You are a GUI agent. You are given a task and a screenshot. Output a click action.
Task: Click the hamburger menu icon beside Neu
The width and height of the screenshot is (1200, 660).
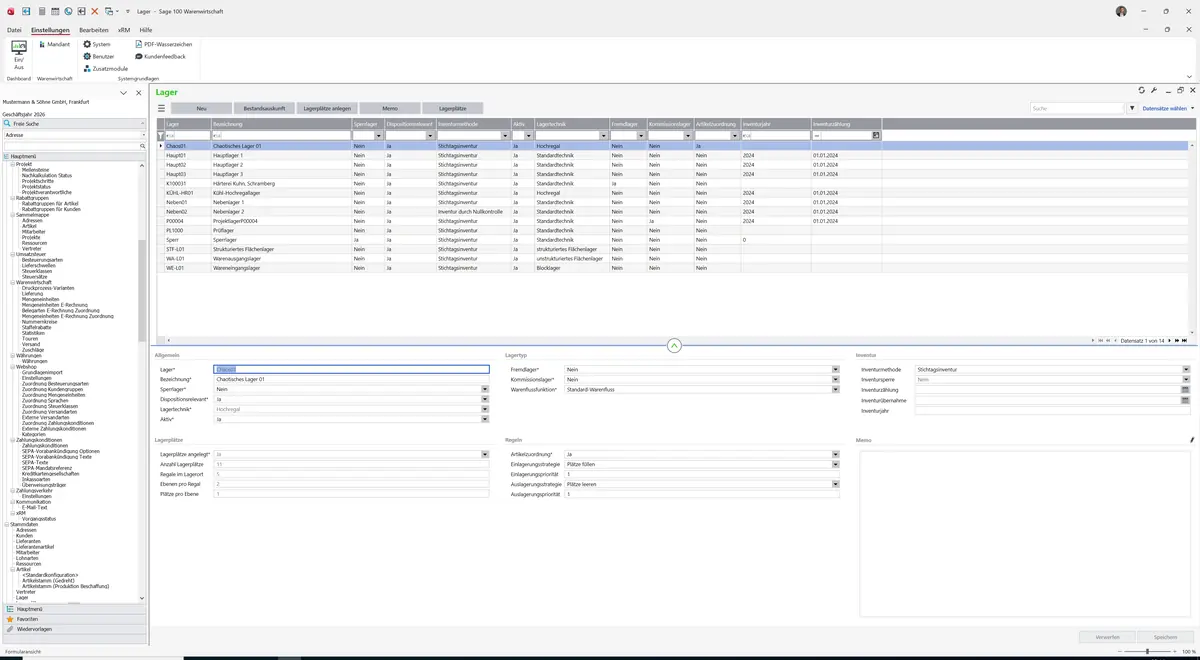point(161,108)
